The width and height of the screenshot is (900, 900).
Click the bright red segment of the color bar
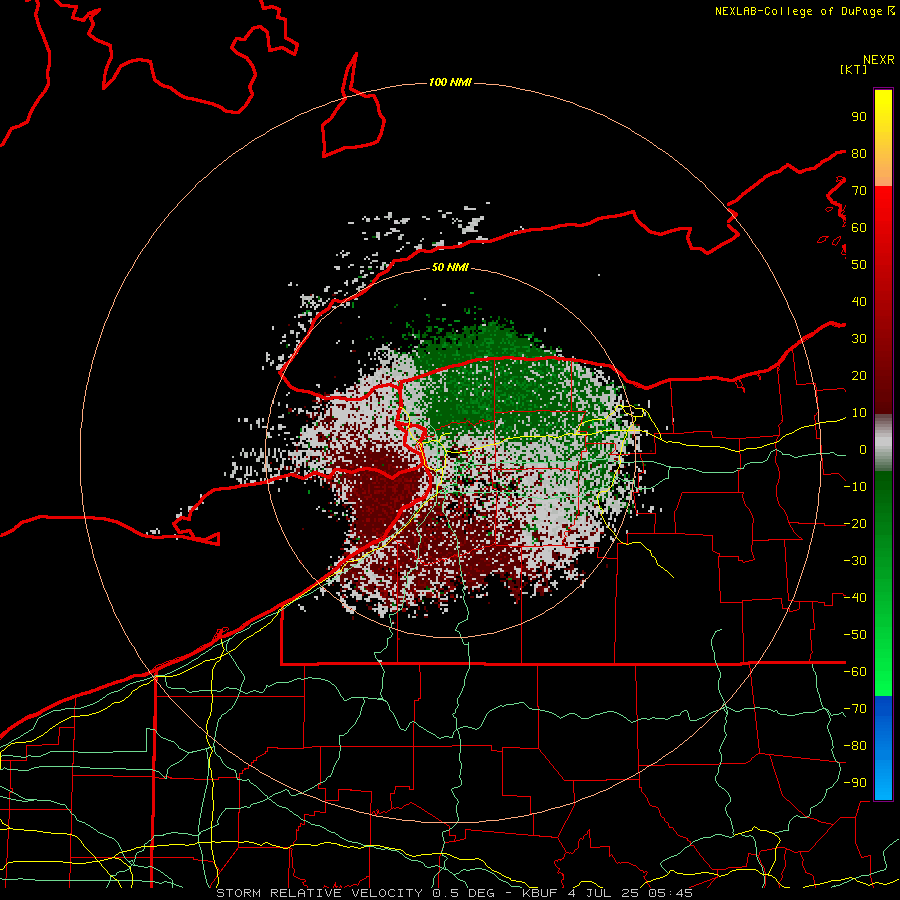coord(883,210)
